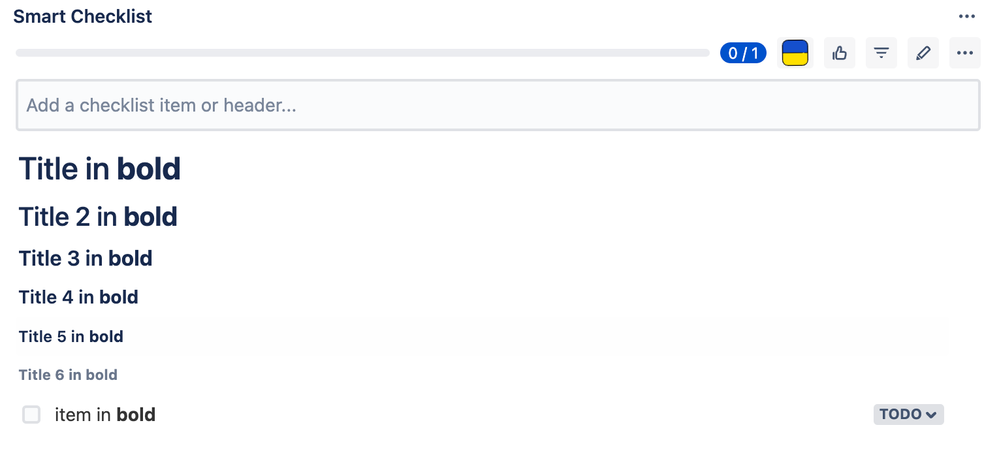This screenshot has height=466, width=999.
Task: Select the 'Title in bold' header
Action: tap(99, 169)
